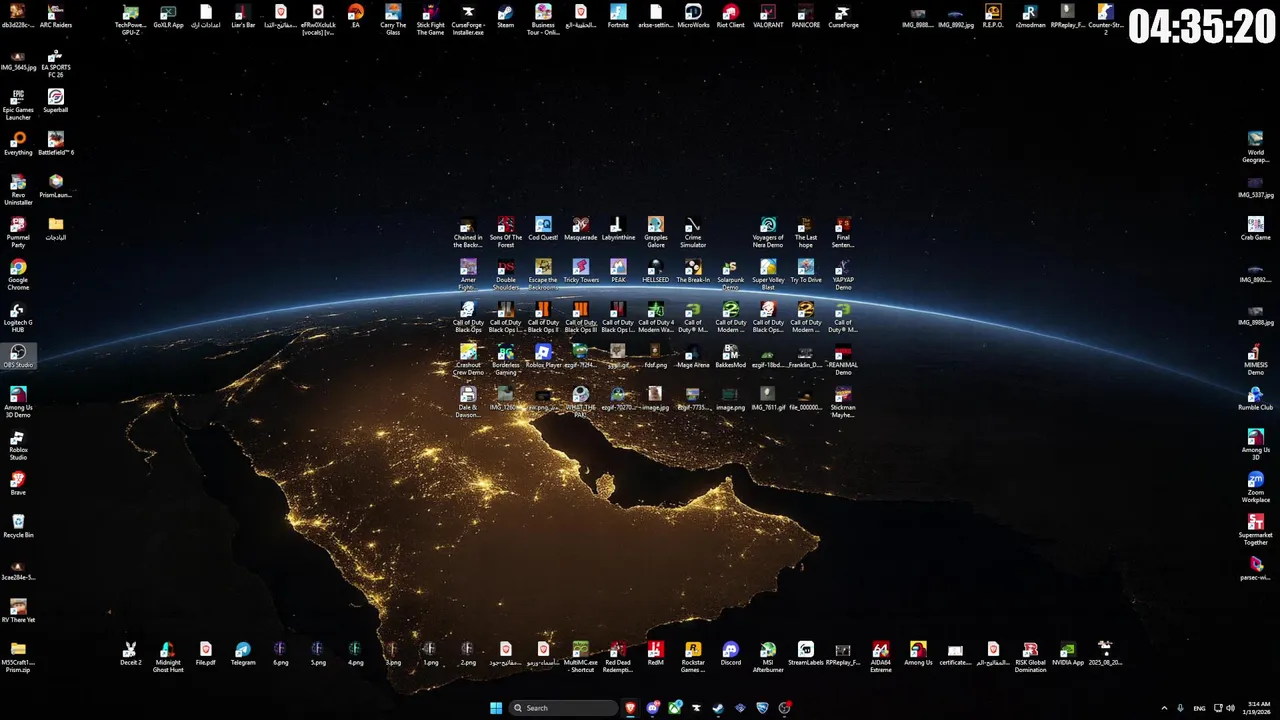This screenshot has height=720, width=1280.
Task: Open the OBS Studio desktop shortcut
Action: pyautogui.click(x=18, y=356)
